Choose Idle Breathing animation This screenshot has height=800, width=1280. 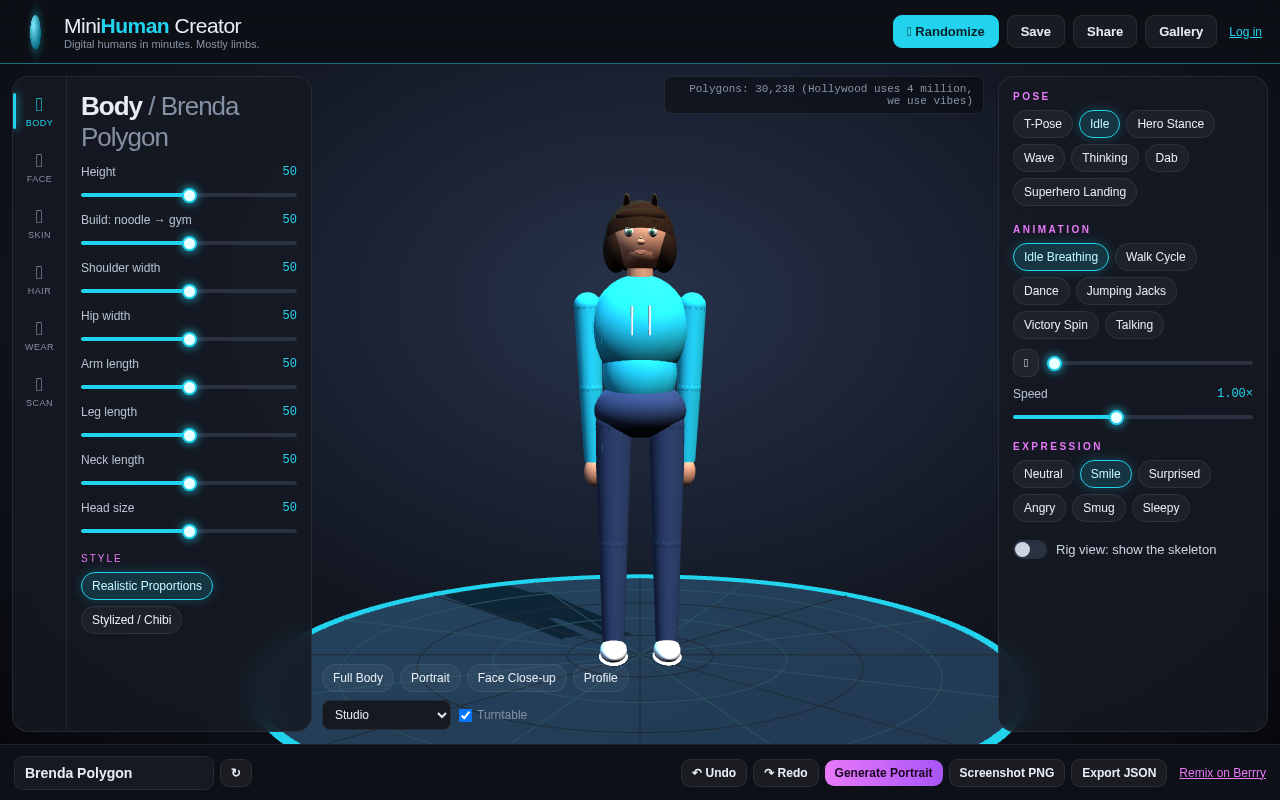tap(1061, 257)
